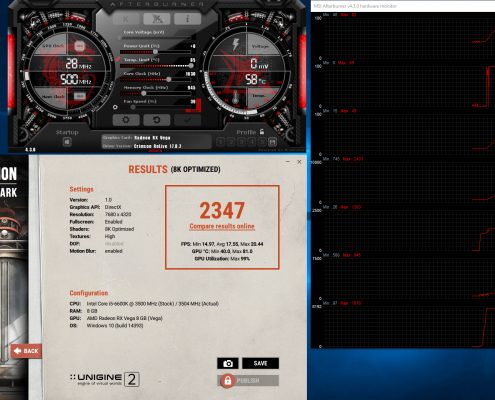Click the Memory Clock slider handle
This screenshot has height=400, width=495.
tap(144, 93)
